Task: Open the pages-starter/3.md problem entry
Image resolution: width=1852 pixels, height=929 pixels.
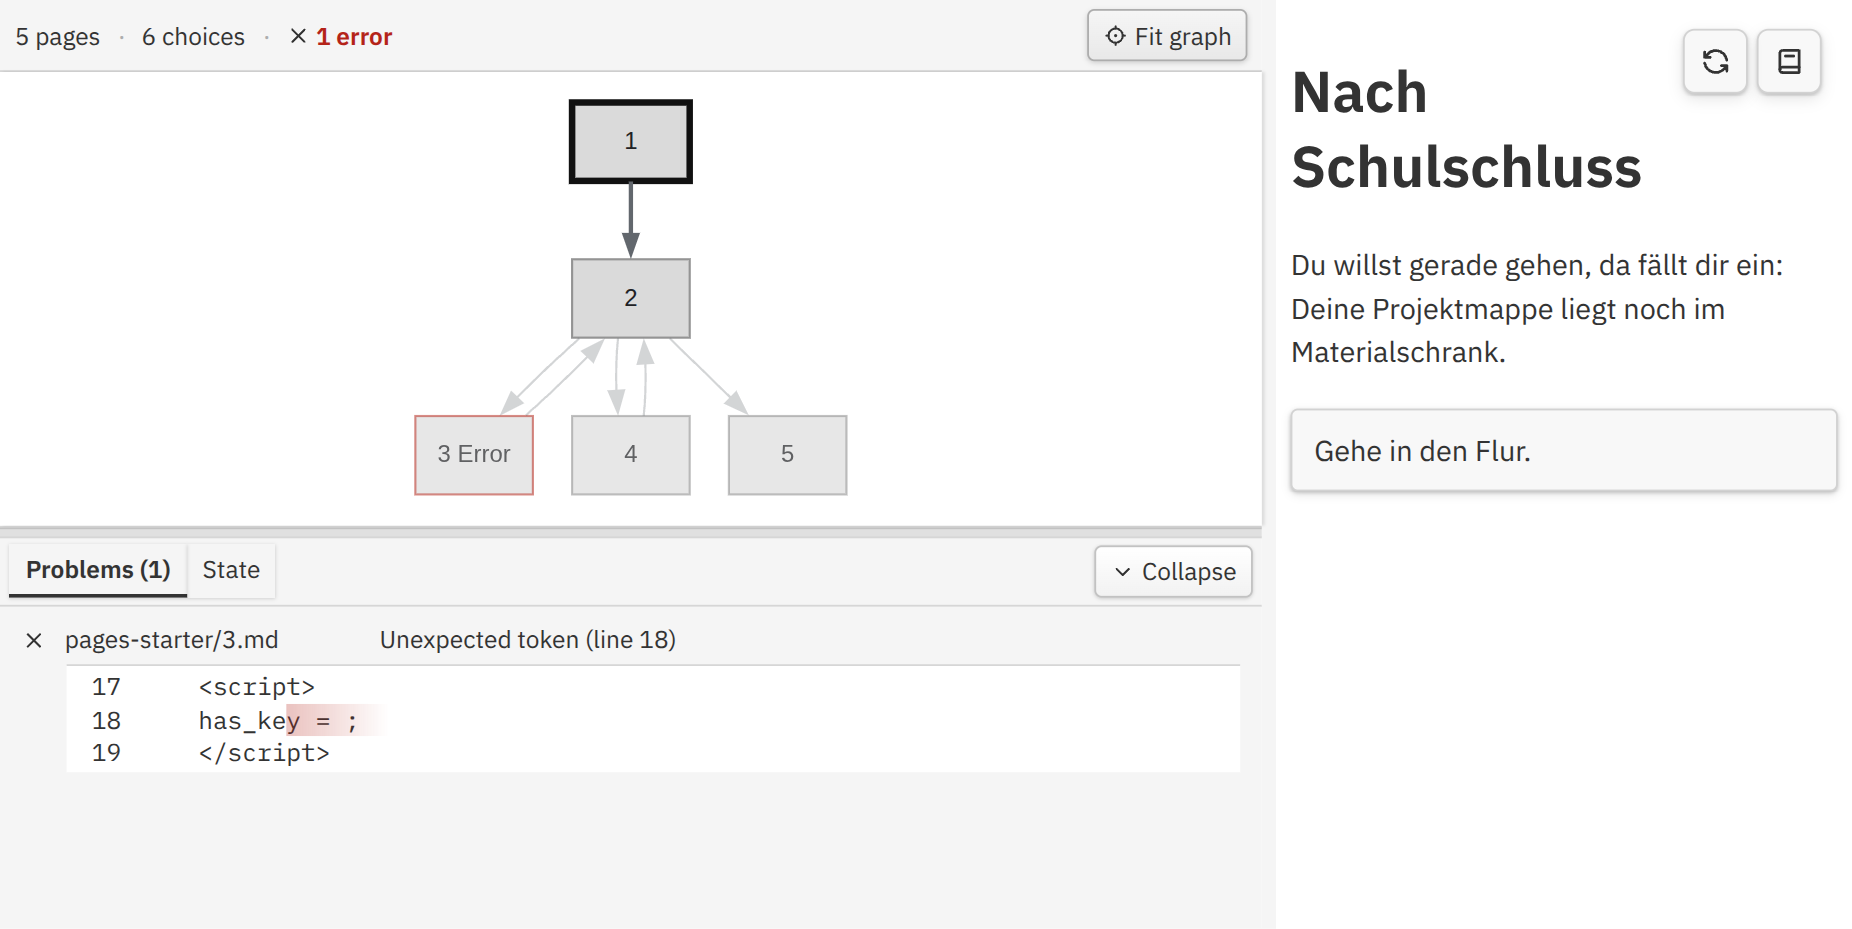Action: click(172, 640)
